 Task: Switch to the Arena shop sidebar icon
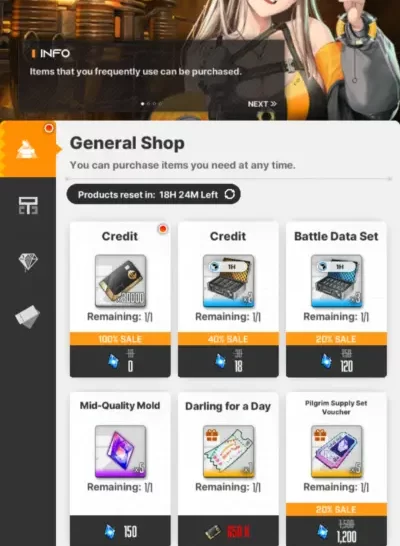pyautogui.click(x=28, y=205)
